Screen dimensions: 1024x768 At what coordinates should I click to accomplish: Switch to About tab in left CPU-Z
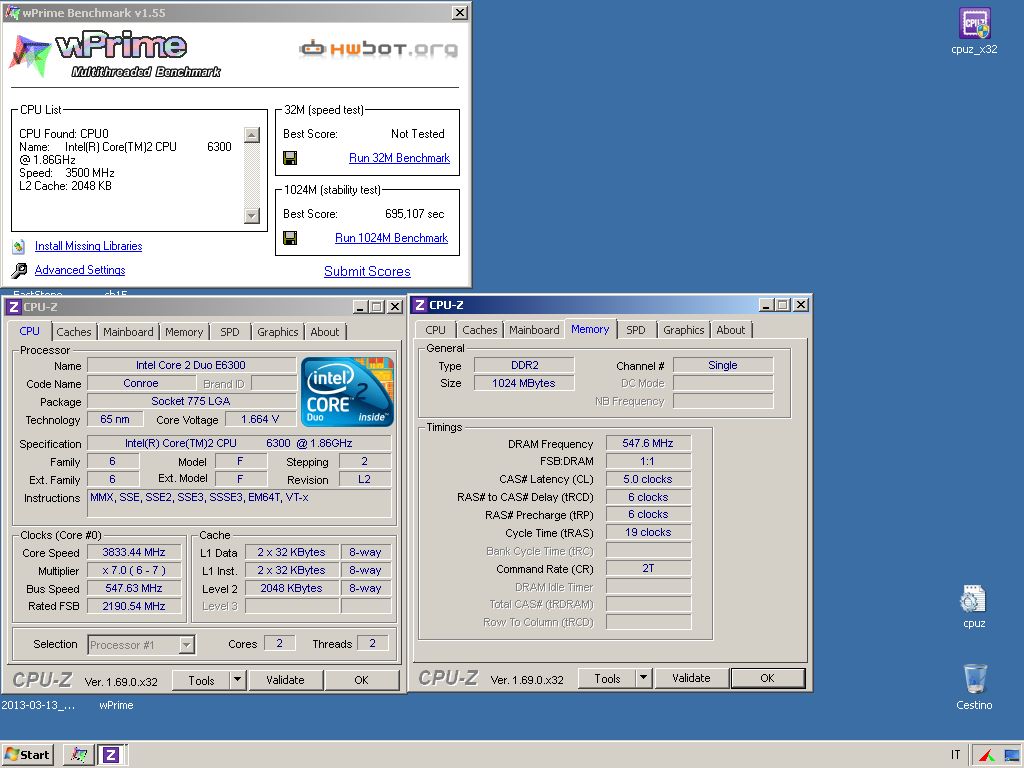pos(325,332)
